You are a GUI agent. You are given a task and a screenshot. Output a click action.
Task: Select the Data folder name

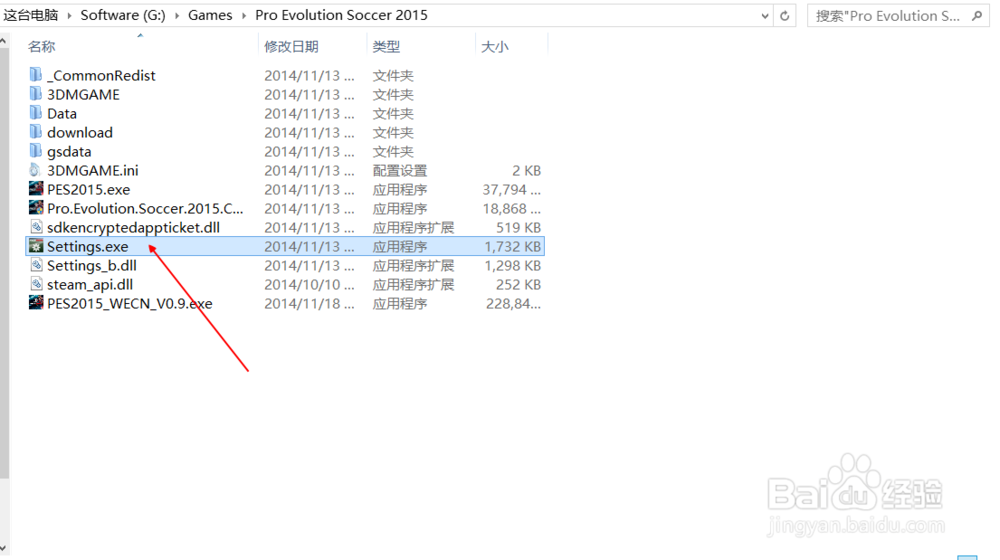click(x=62, y=114)
